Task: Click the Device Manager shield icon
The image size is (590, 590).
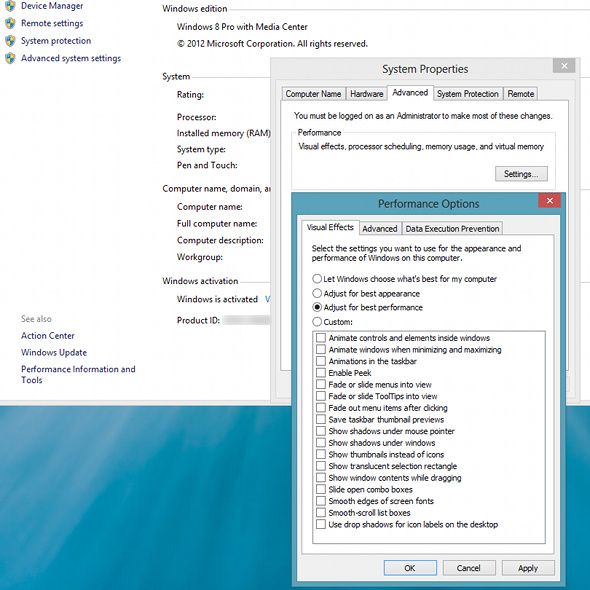Action: 10,6
